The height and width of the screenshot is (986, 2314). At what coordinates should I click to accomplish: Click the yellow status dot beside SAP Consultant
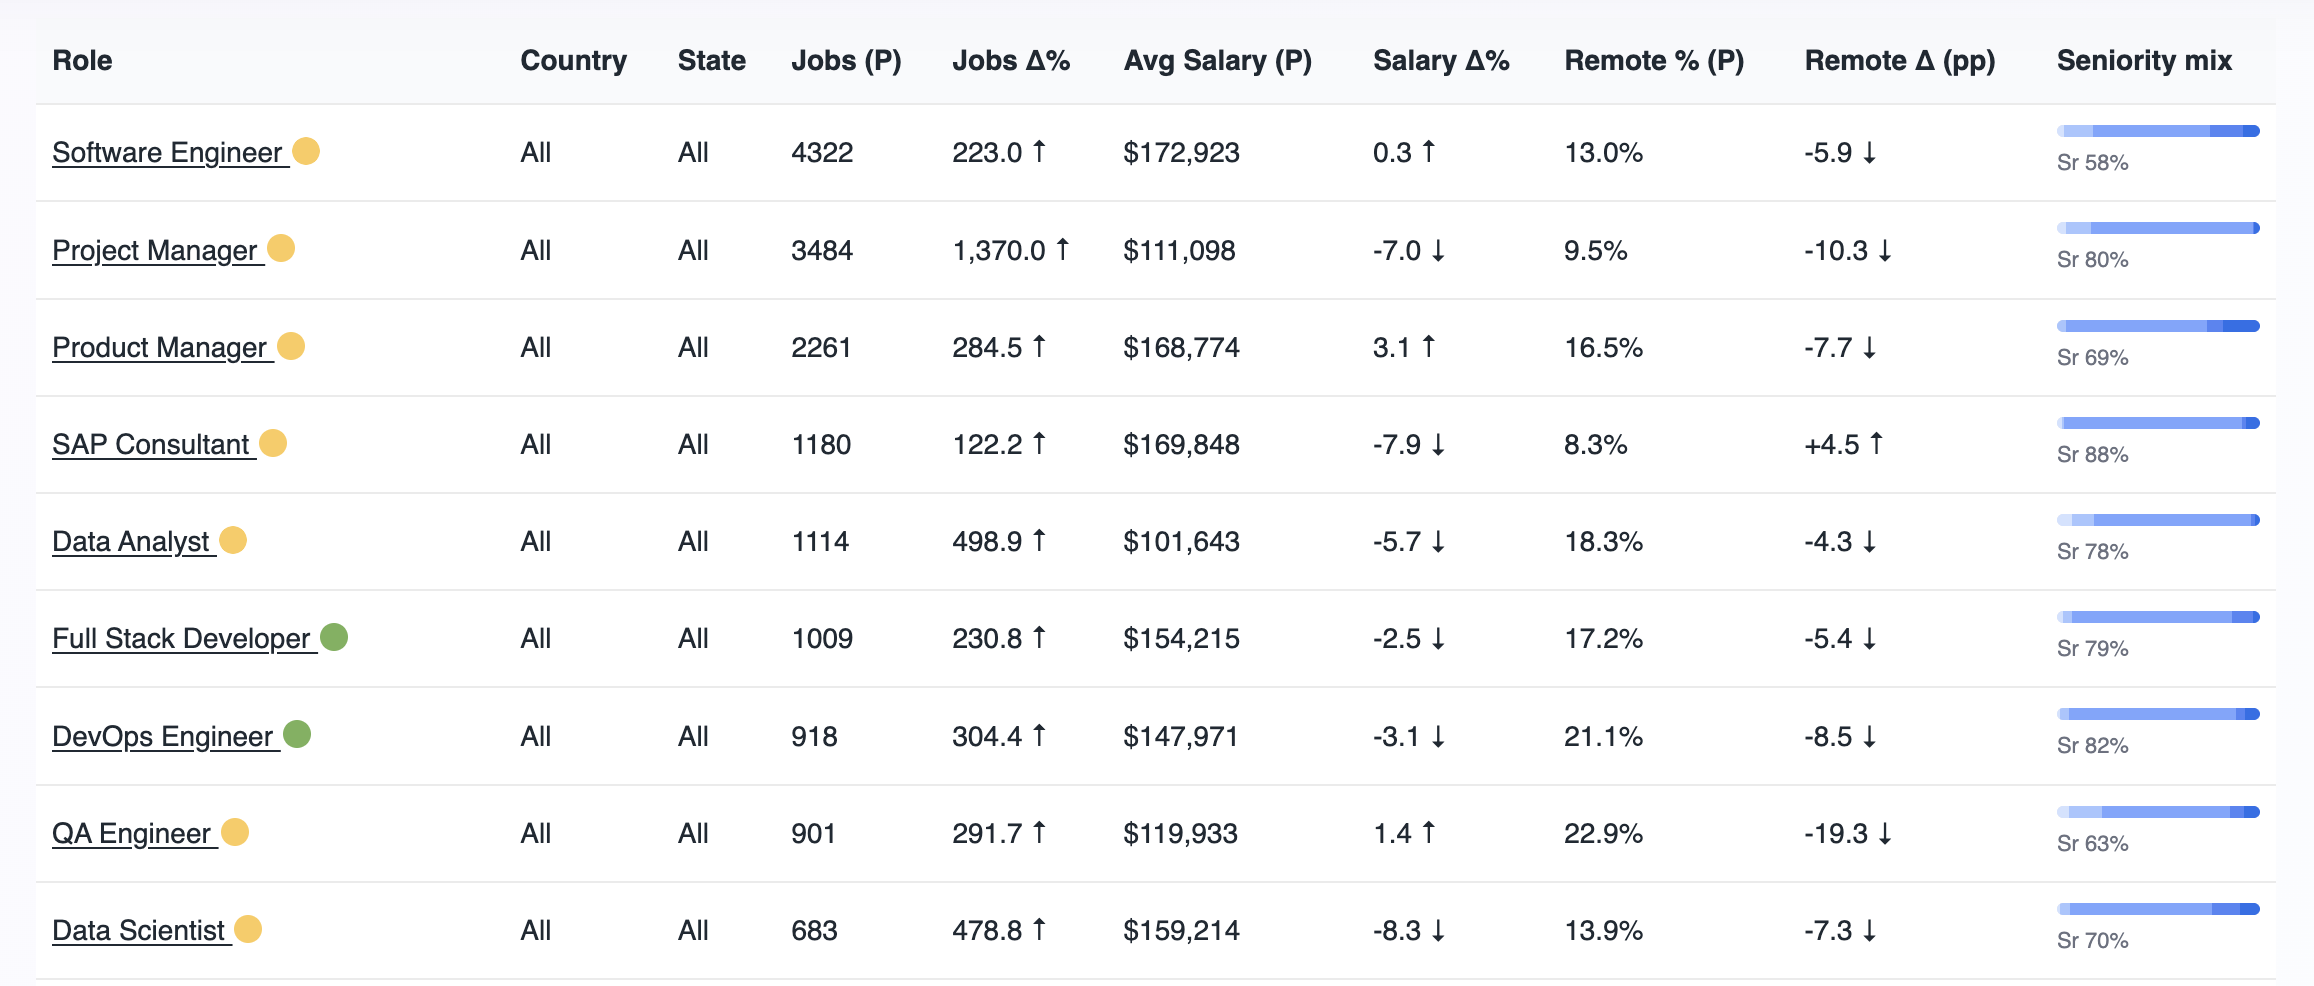[273, 443]
